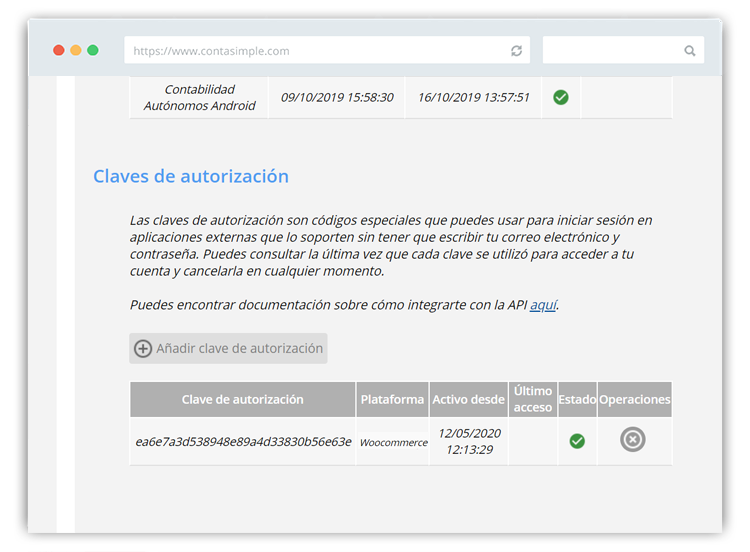Click the '12/05/2020 12:13:29' date cell
The height and width of the screenshot is (552, 750).
tap(469, 442)
